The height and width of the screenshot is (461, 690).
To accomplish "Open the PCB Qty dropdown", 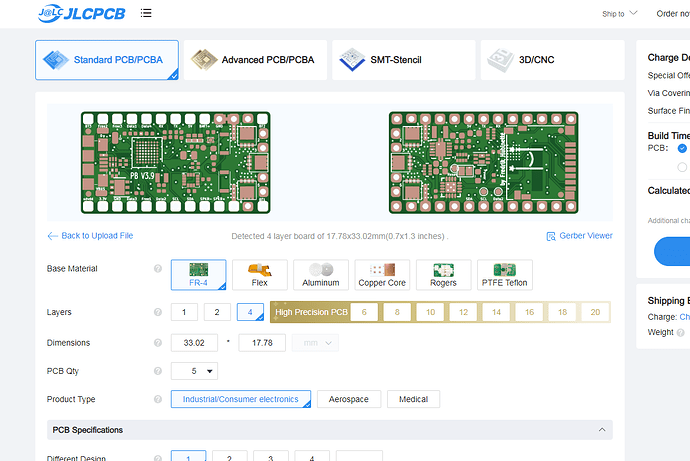I will (x=194, y=371).
